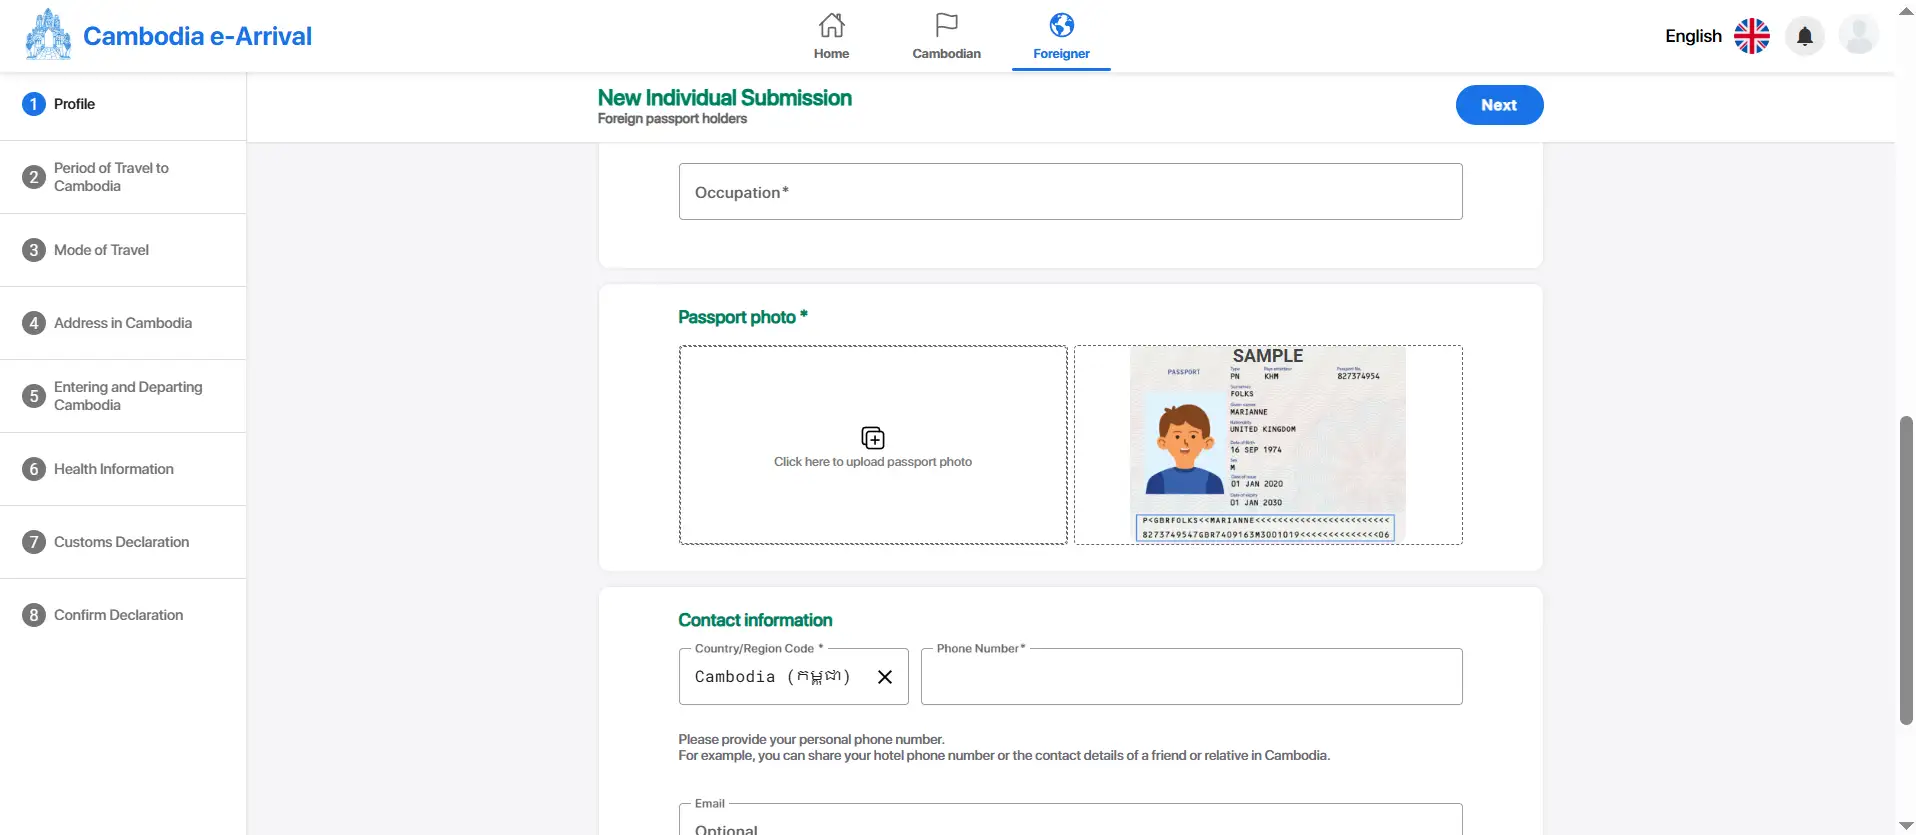Go to Period of Travel to Cambodia step
This screenshot has width=1916, height=835.
[x=123, y=177]
